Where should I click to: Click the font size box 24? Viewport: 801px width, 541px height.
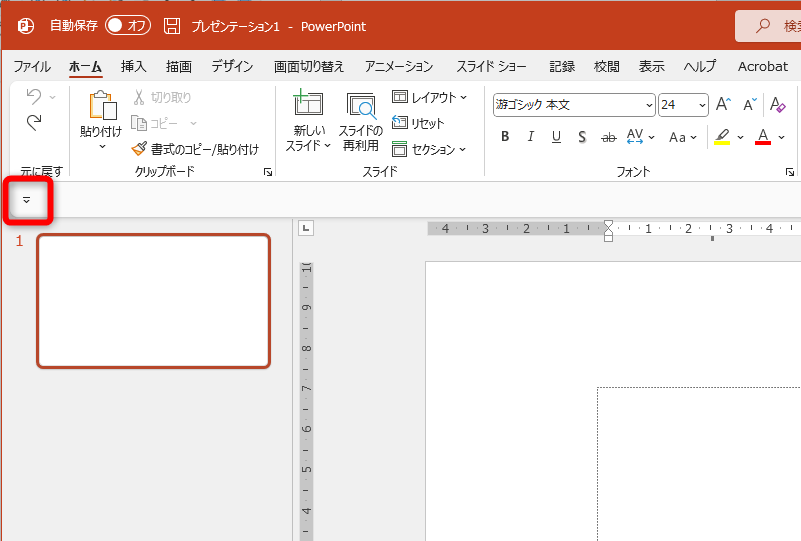coord(677,105)
